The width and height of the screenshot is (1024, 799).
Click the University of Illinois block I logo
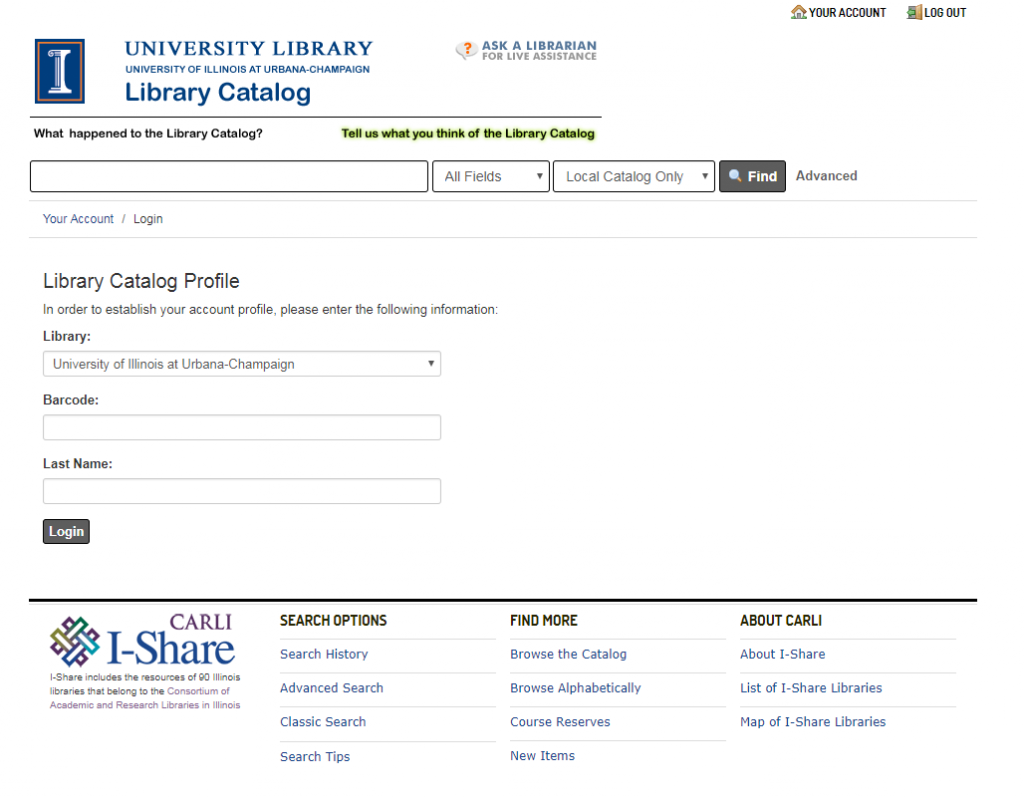tap(60, 72)
